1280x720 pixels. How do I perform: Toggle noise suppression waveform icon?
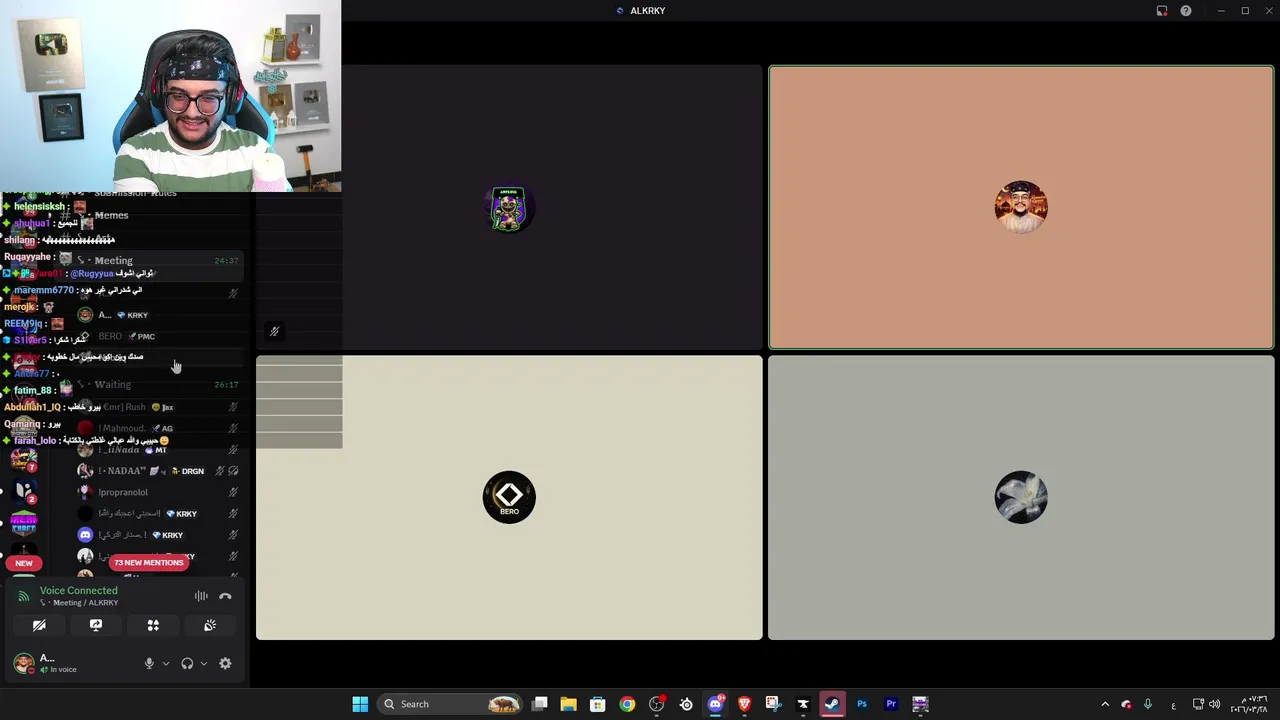click(x=201, y=596)
